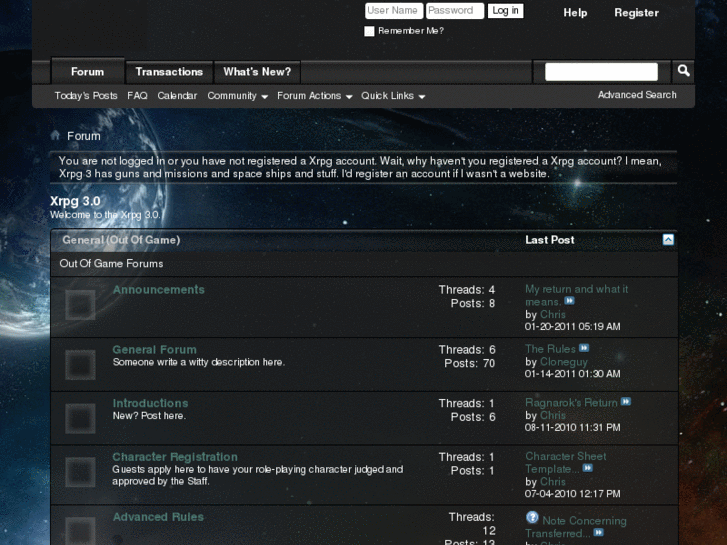View Chris profile under Announcements last post
Screen dimensions: 727x545
click(553, 314)
